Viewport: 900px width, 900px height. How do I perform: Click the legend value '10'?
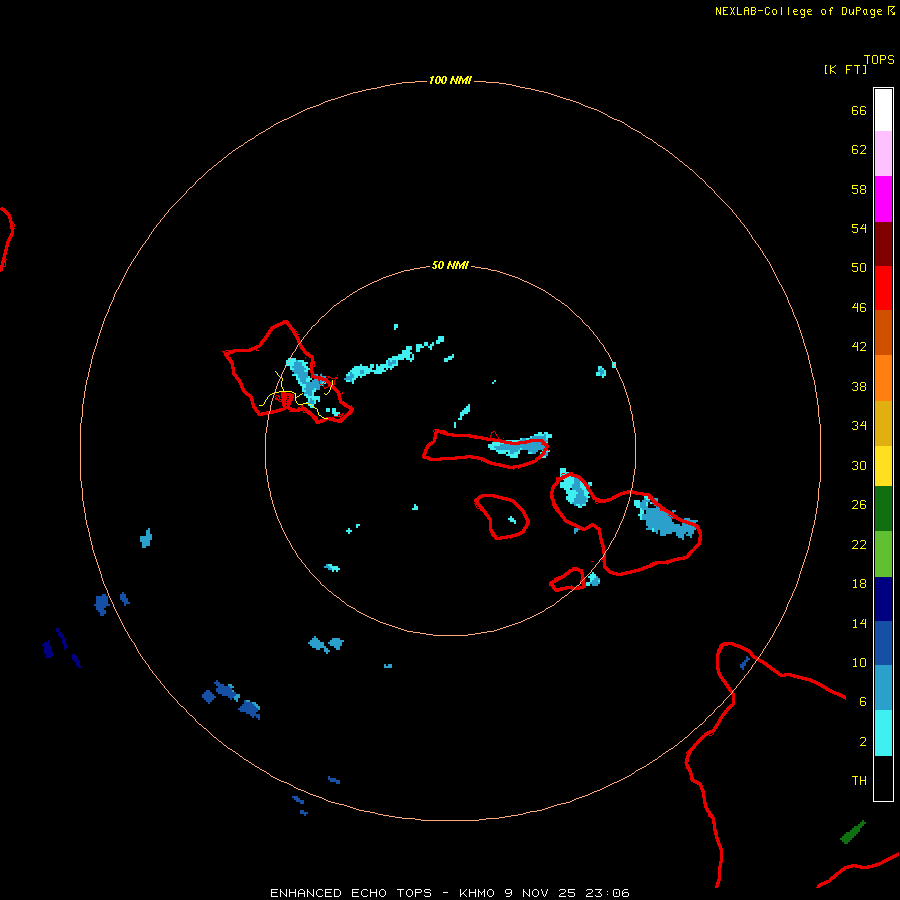pos(859,663)
